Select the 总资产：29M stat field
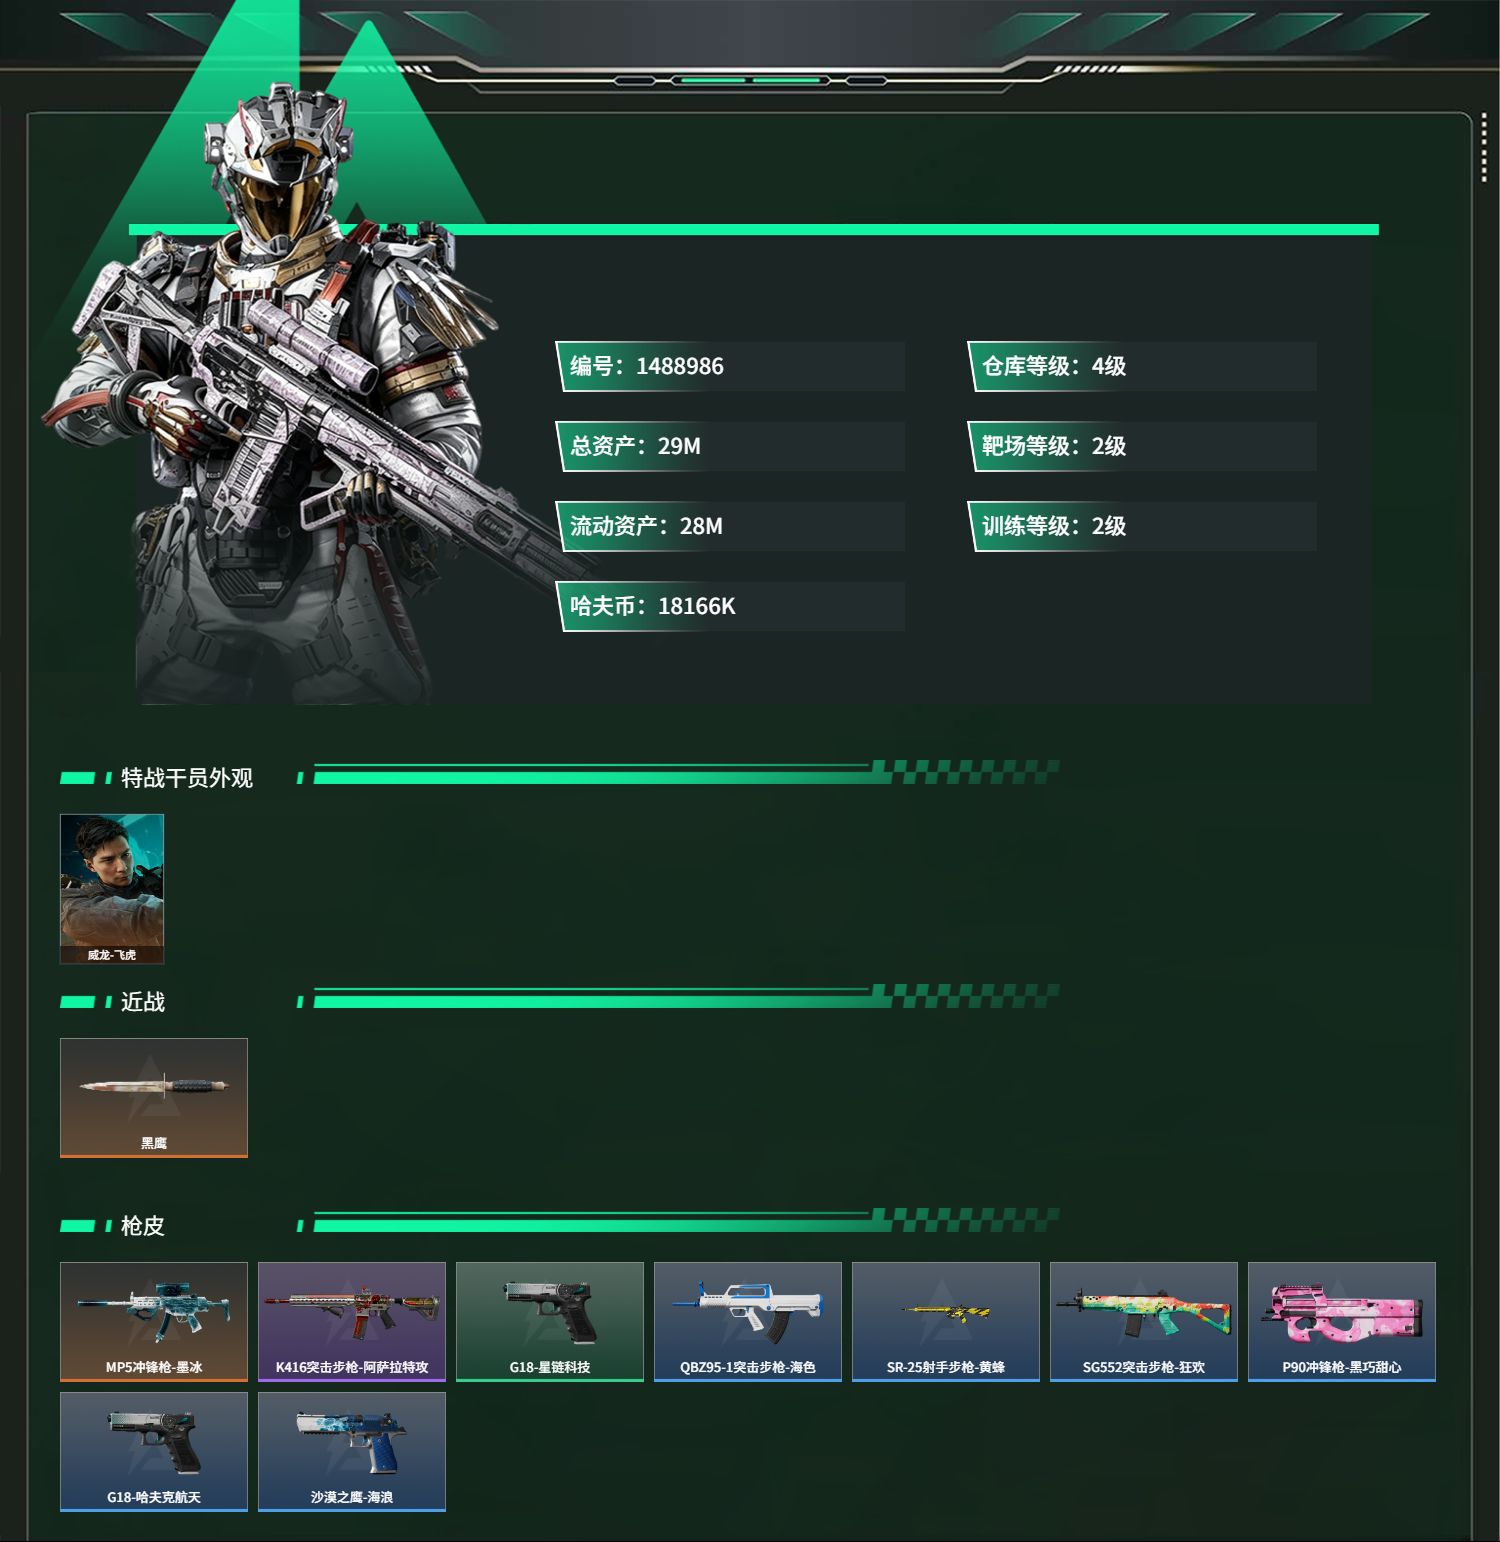Image resolution: width=1500 pixels, height=1542 pixels. [x=730, y=446]
